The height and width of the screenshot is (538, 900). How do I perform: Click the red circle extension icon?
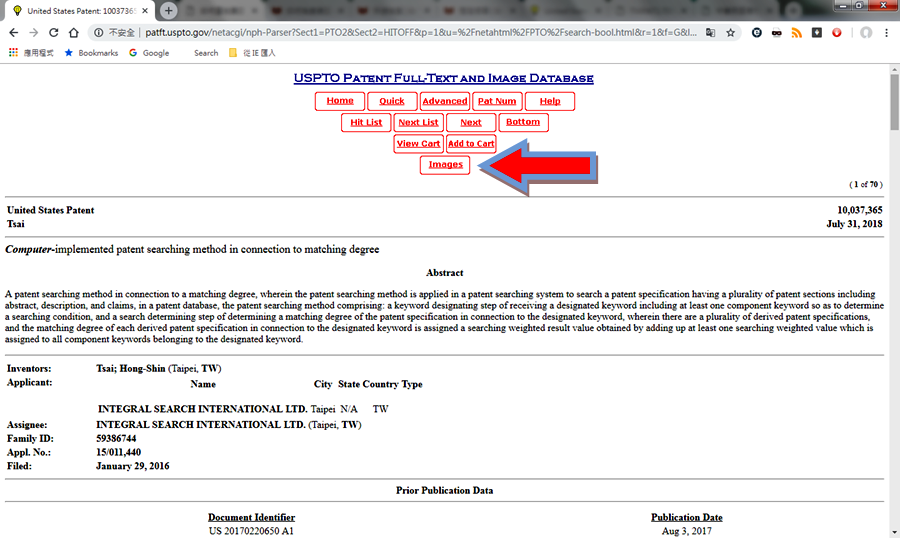click(837, 33)
